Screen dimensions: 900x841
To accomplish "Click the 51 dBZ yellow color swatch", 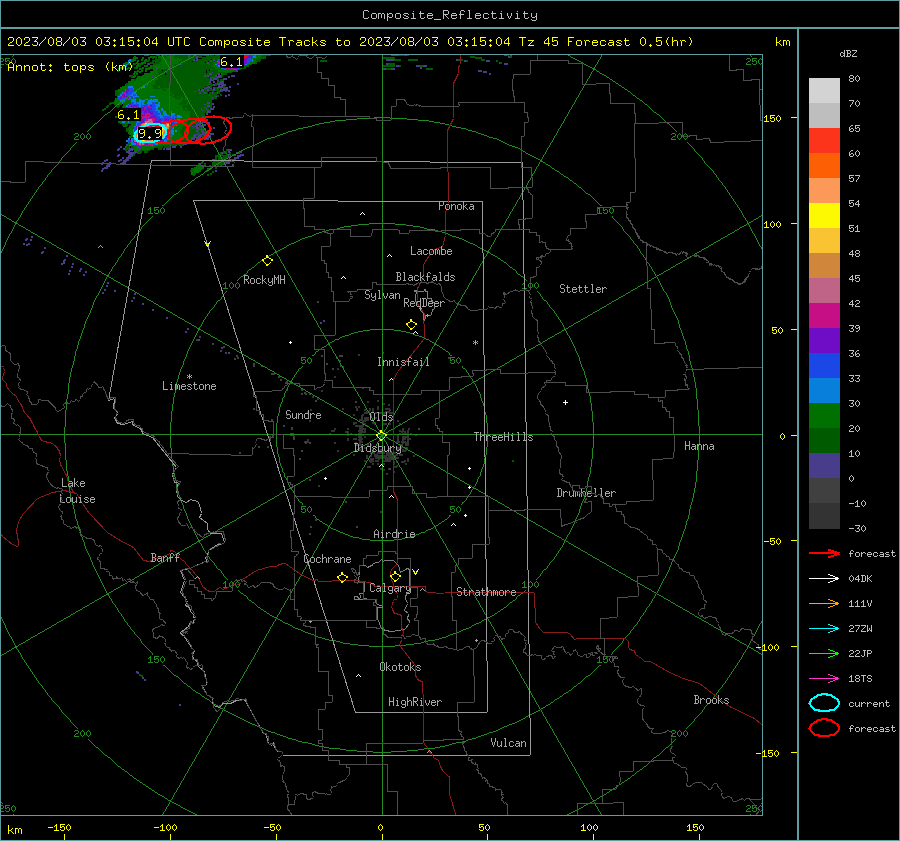I will point(824,215).
